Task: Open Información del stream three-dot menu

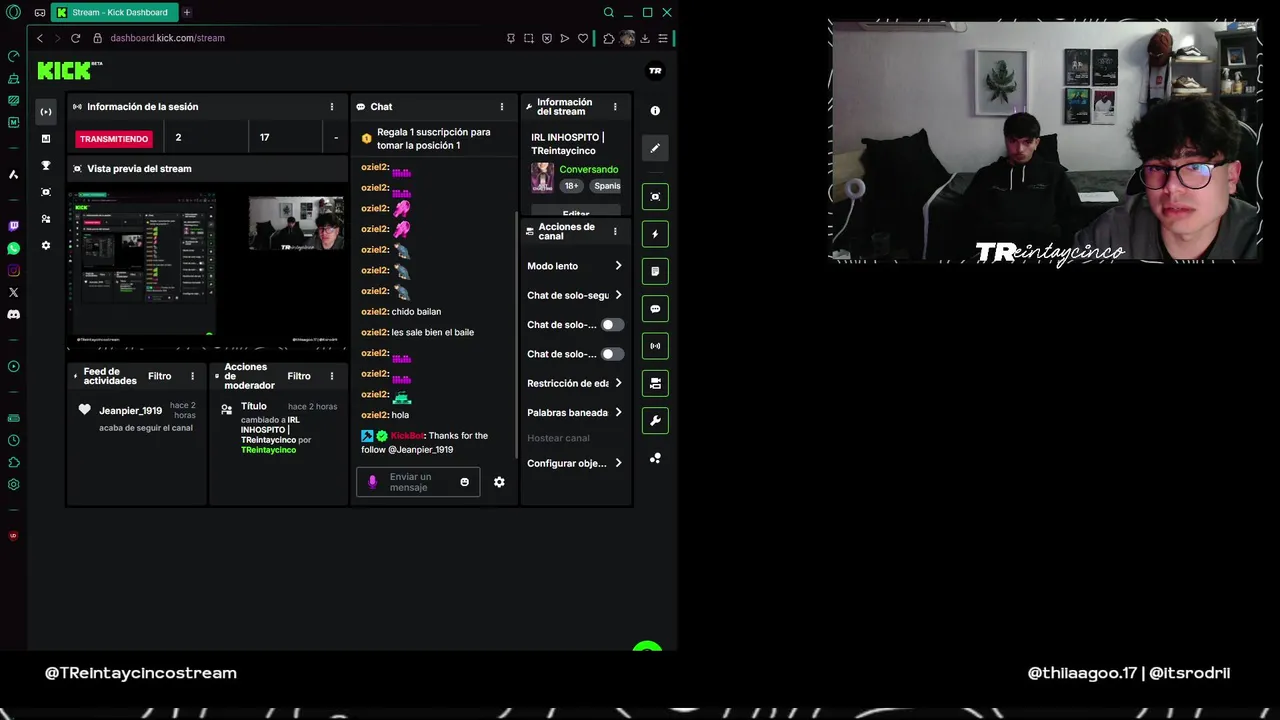Action: click(x=615, y=107)
